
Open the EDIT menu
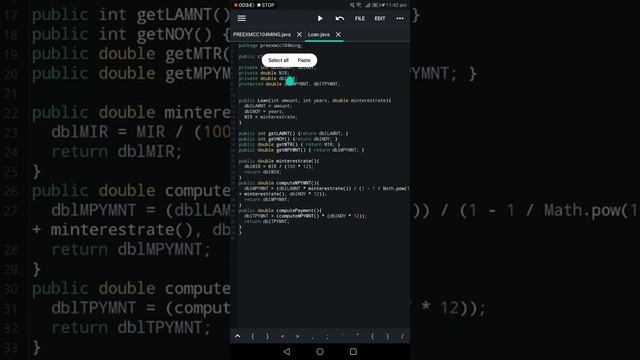pos(380,18)
